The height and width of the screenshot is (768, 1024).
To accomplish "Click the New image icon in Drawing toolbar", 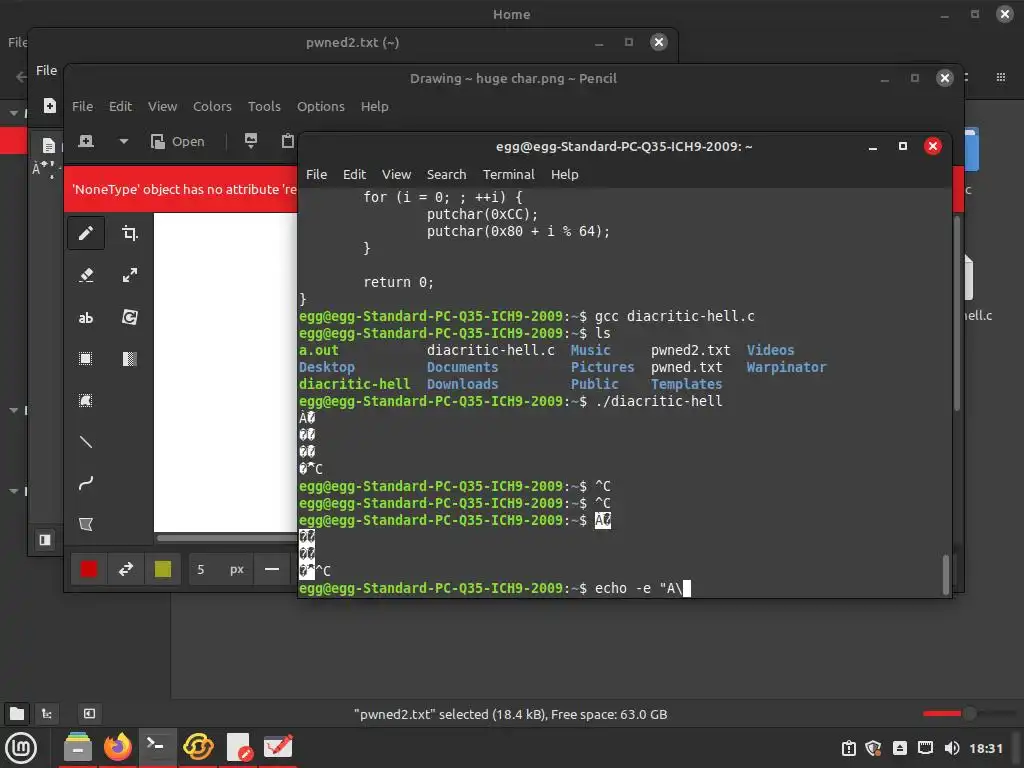I will click(x=86, y=141).
